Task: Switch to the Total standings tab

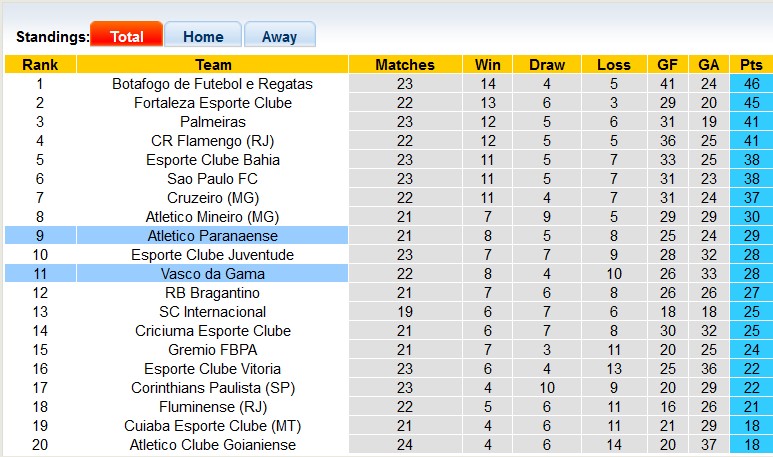Action: click(126, 36)
